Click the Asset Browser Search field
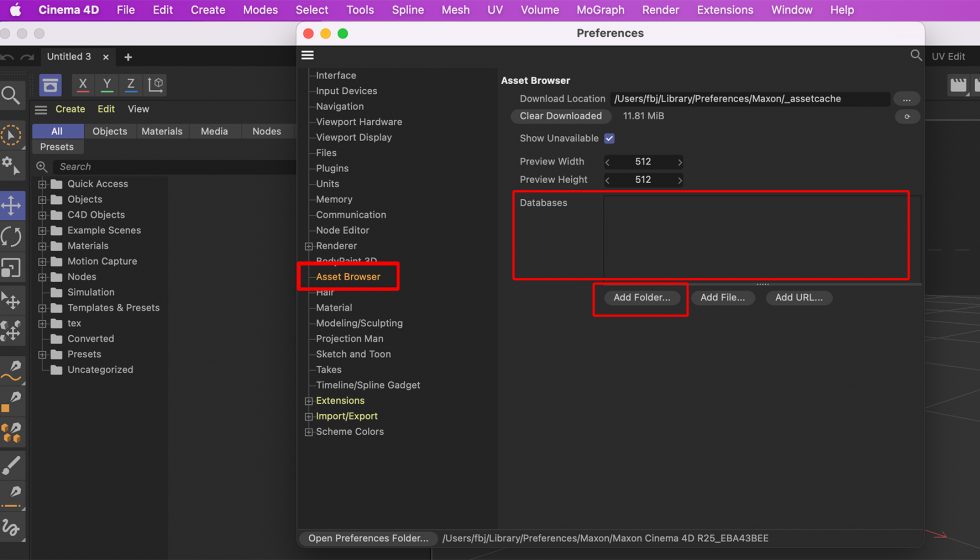 click(x=174, y=167)
